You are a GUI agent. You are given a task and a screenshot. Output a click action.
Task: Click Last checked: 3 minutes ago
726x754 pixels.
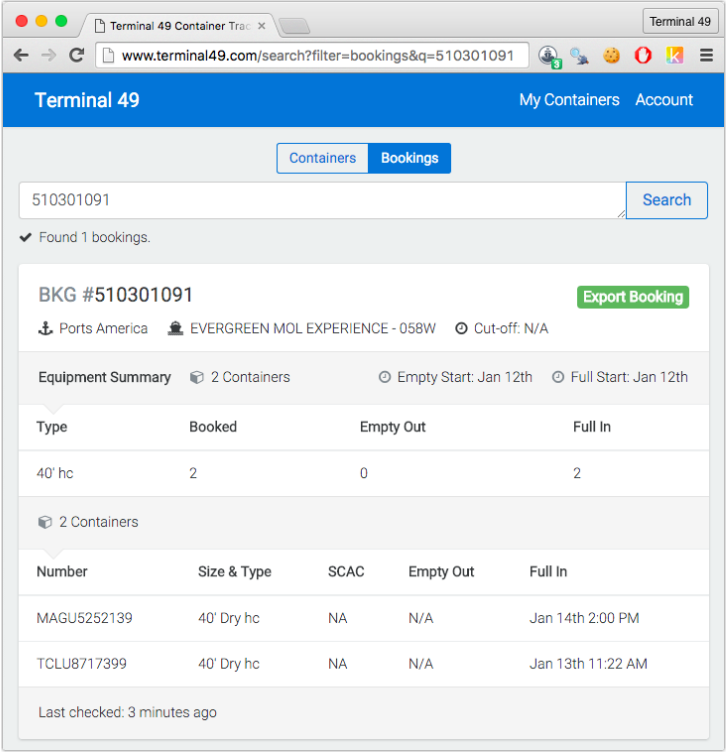pyautogui.click(x=127, y=712)
